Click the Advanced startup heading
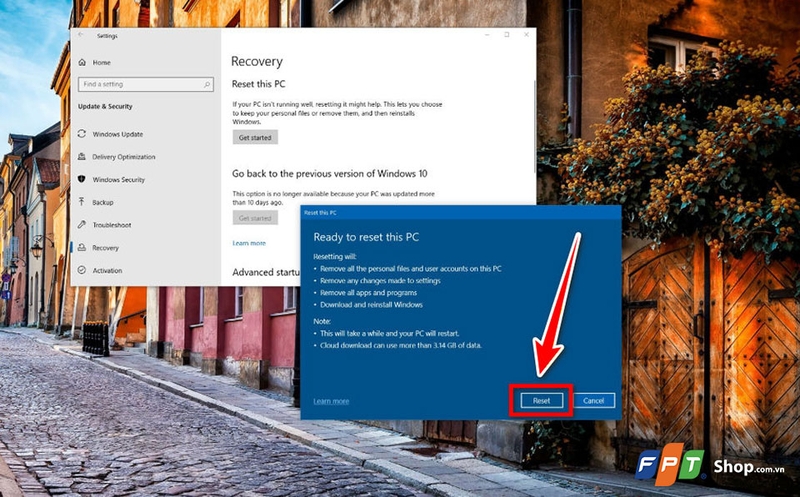 266,272
